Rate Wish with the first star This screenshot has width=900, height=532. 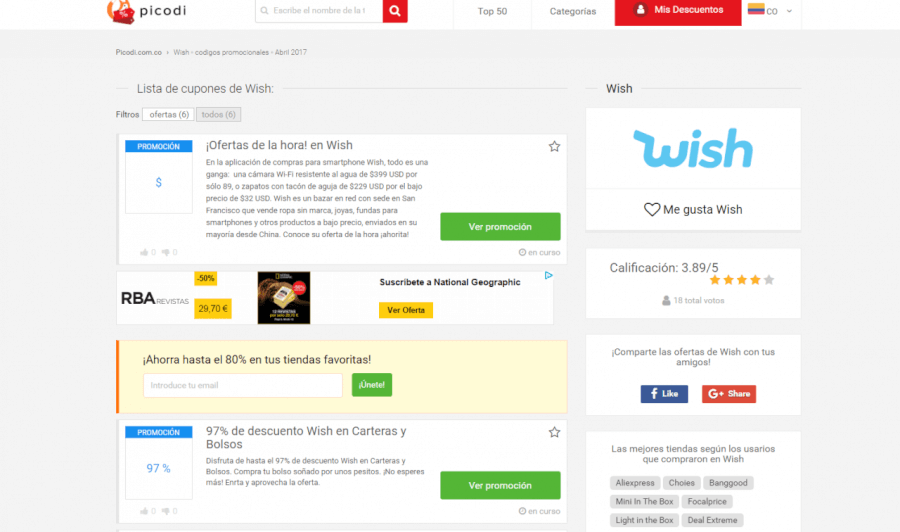(715, 280)
